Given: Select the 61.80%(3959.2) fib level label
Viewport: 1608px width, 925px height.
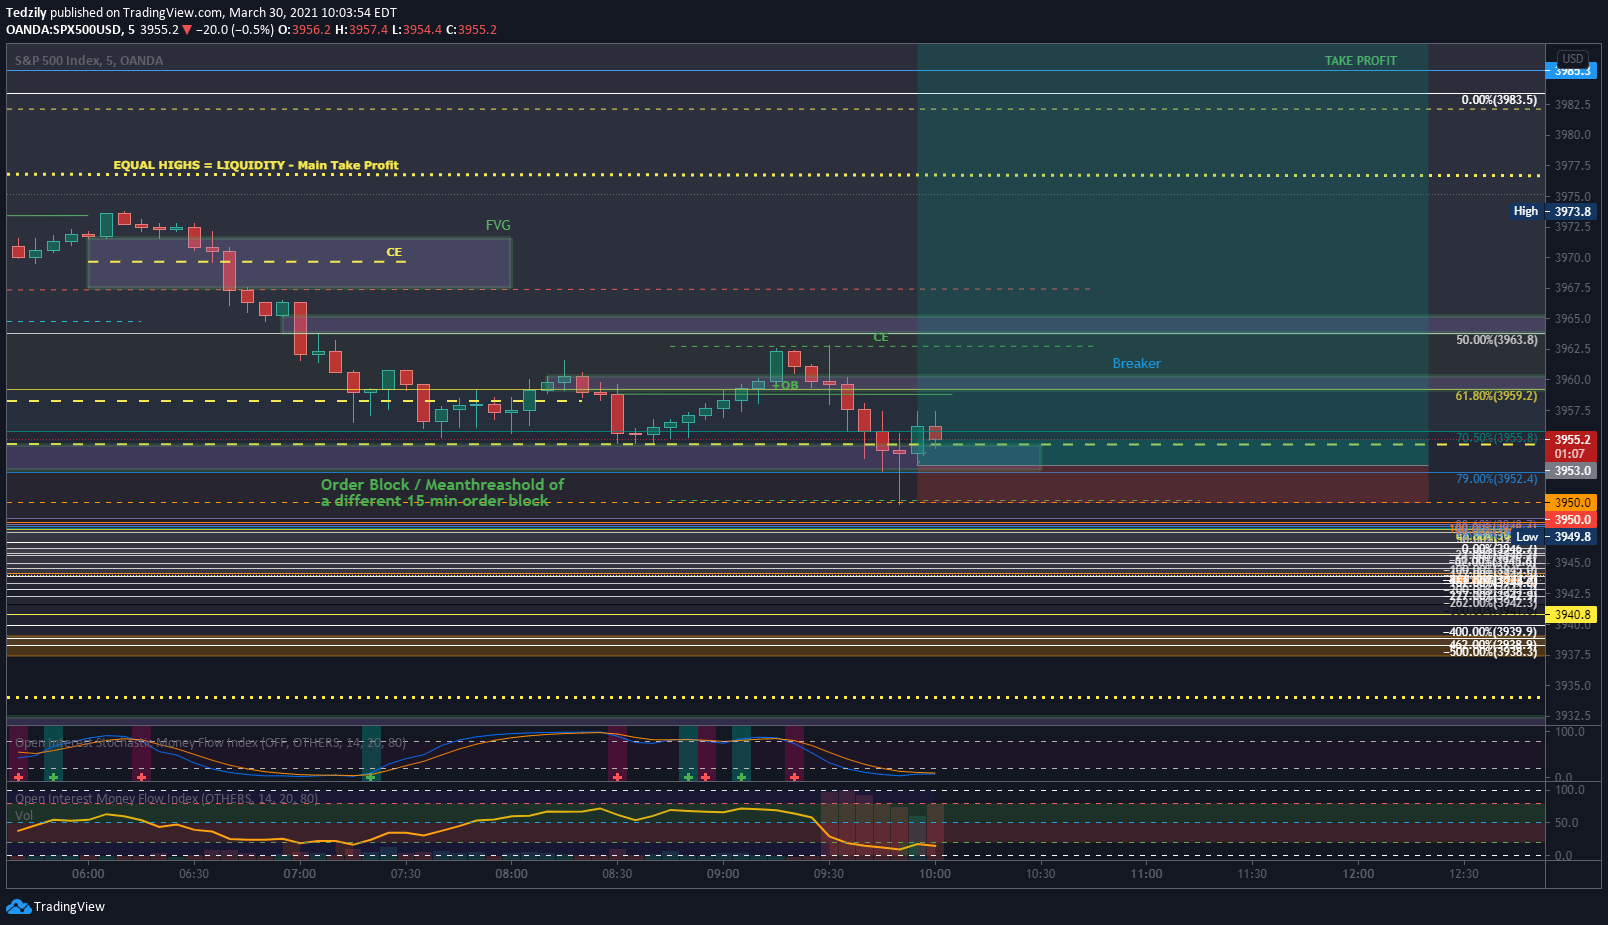Looking at the screenshot, I should (x=1496, y=396).
